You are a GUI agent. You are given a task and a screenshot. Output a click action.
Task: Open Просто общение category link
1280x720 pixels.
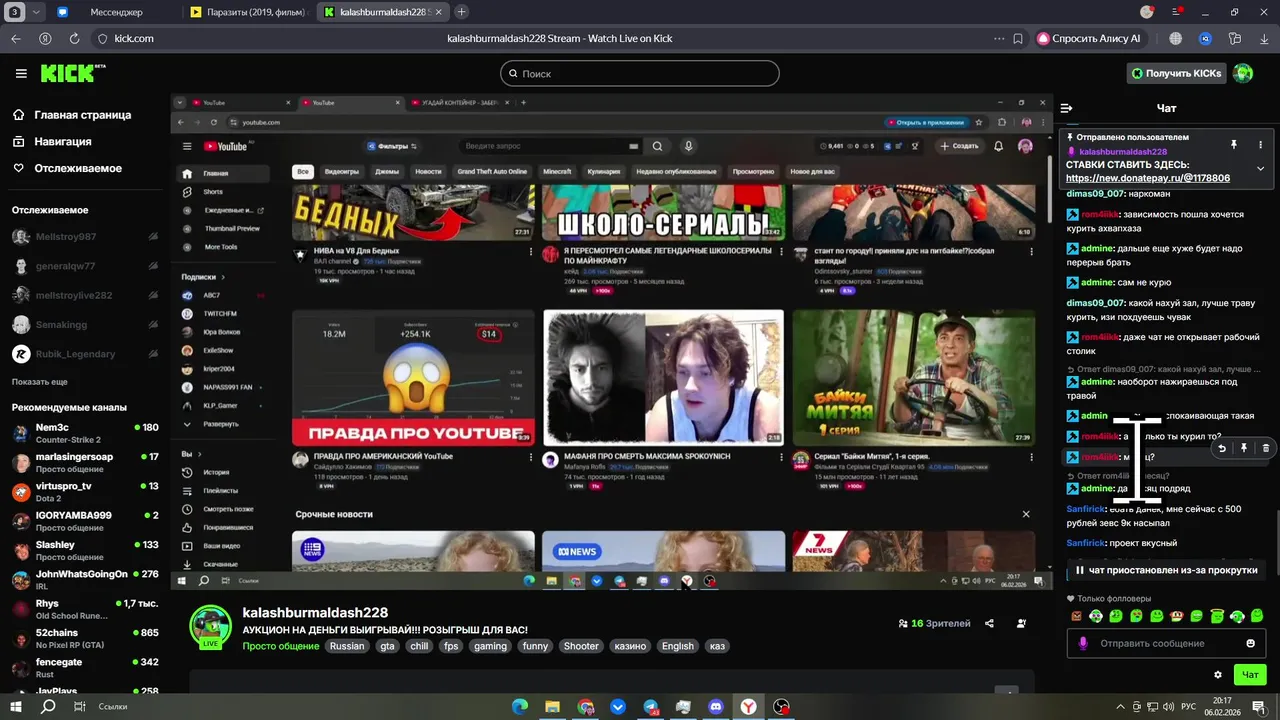[281, 646]
